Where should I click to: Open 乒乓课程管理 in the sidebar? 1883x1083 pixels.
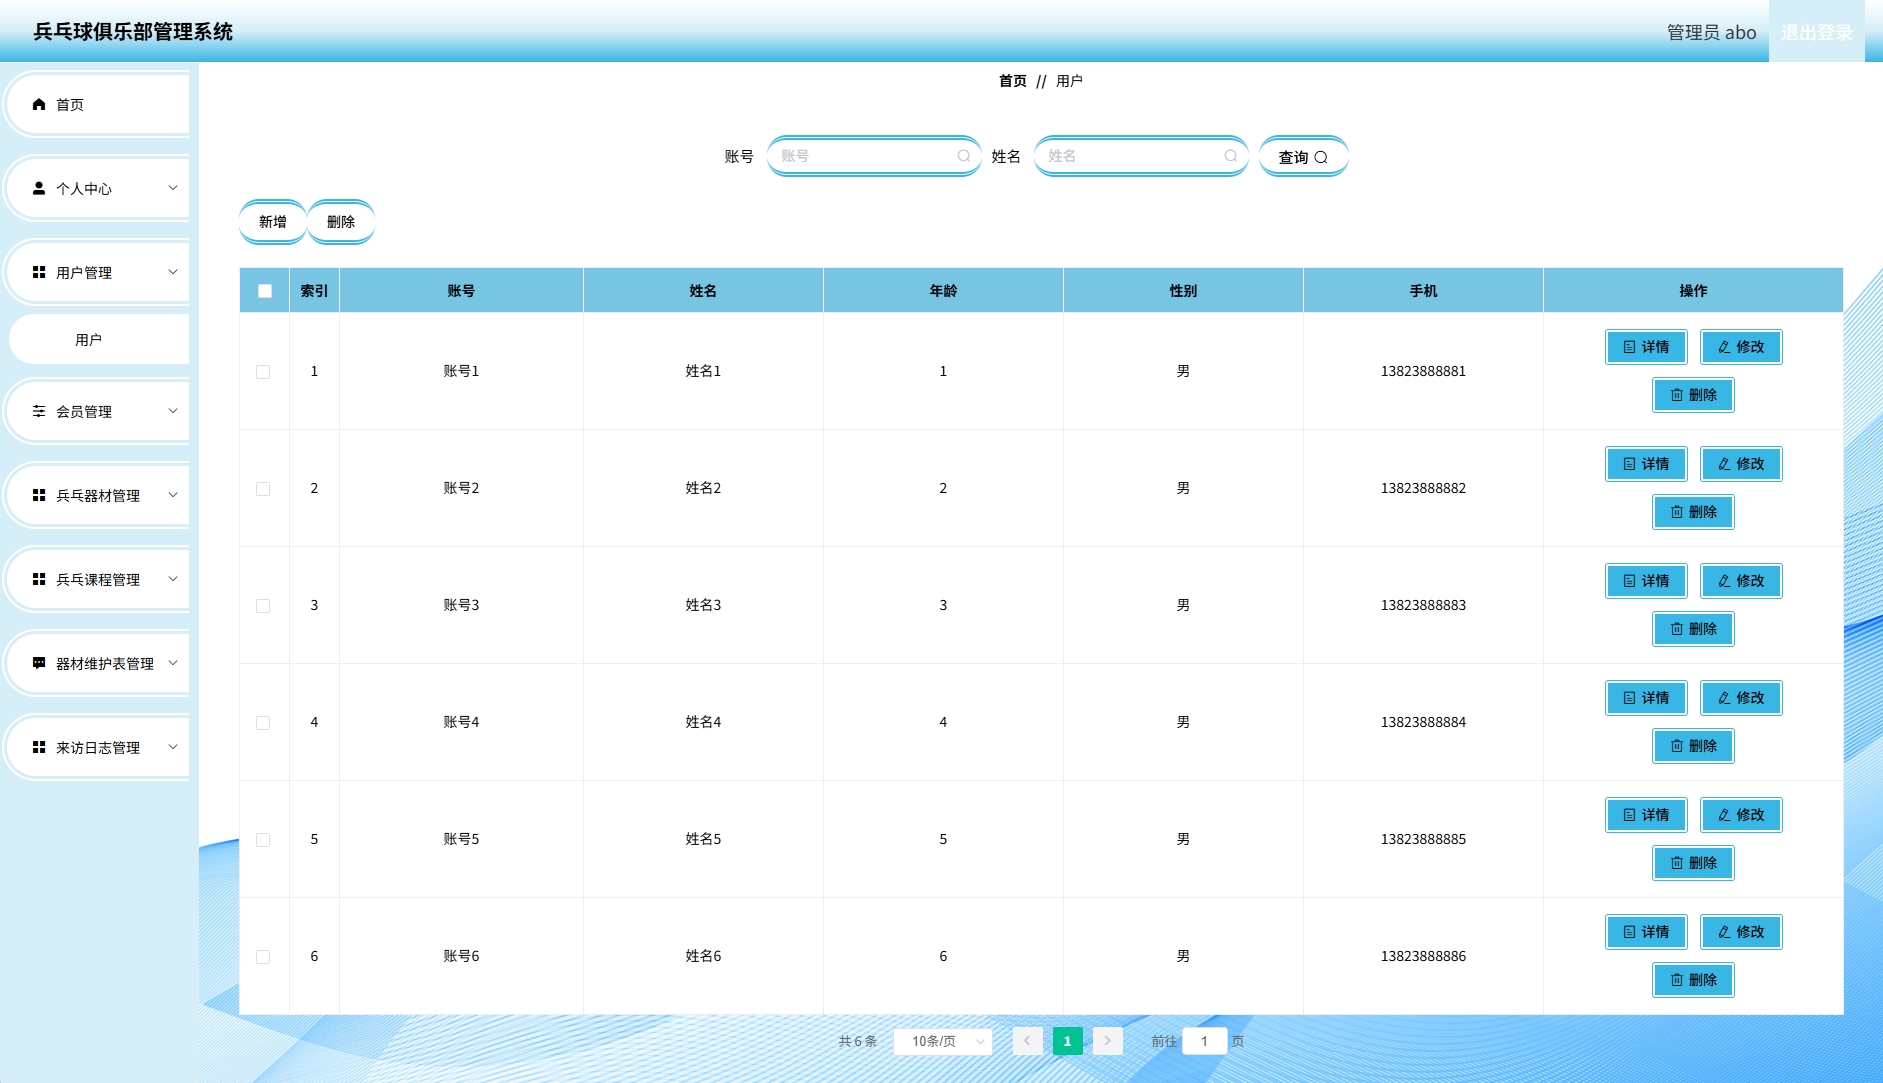[98, 579]
